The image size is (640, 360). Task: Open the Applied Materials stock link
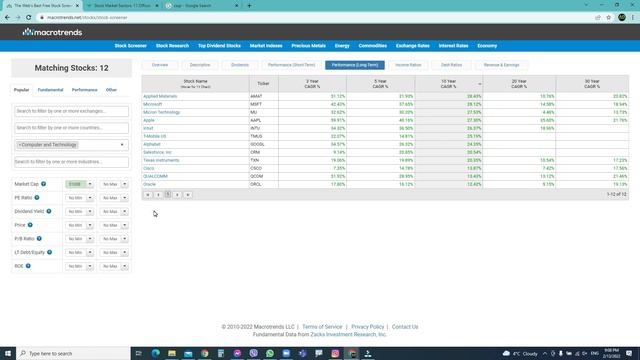160,96
